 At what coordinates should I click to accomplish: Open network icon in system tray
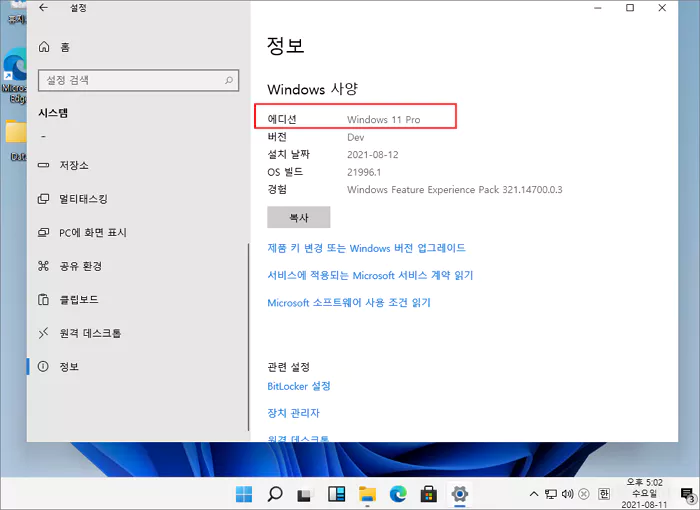pyautogui.click(x=551, y=494)
